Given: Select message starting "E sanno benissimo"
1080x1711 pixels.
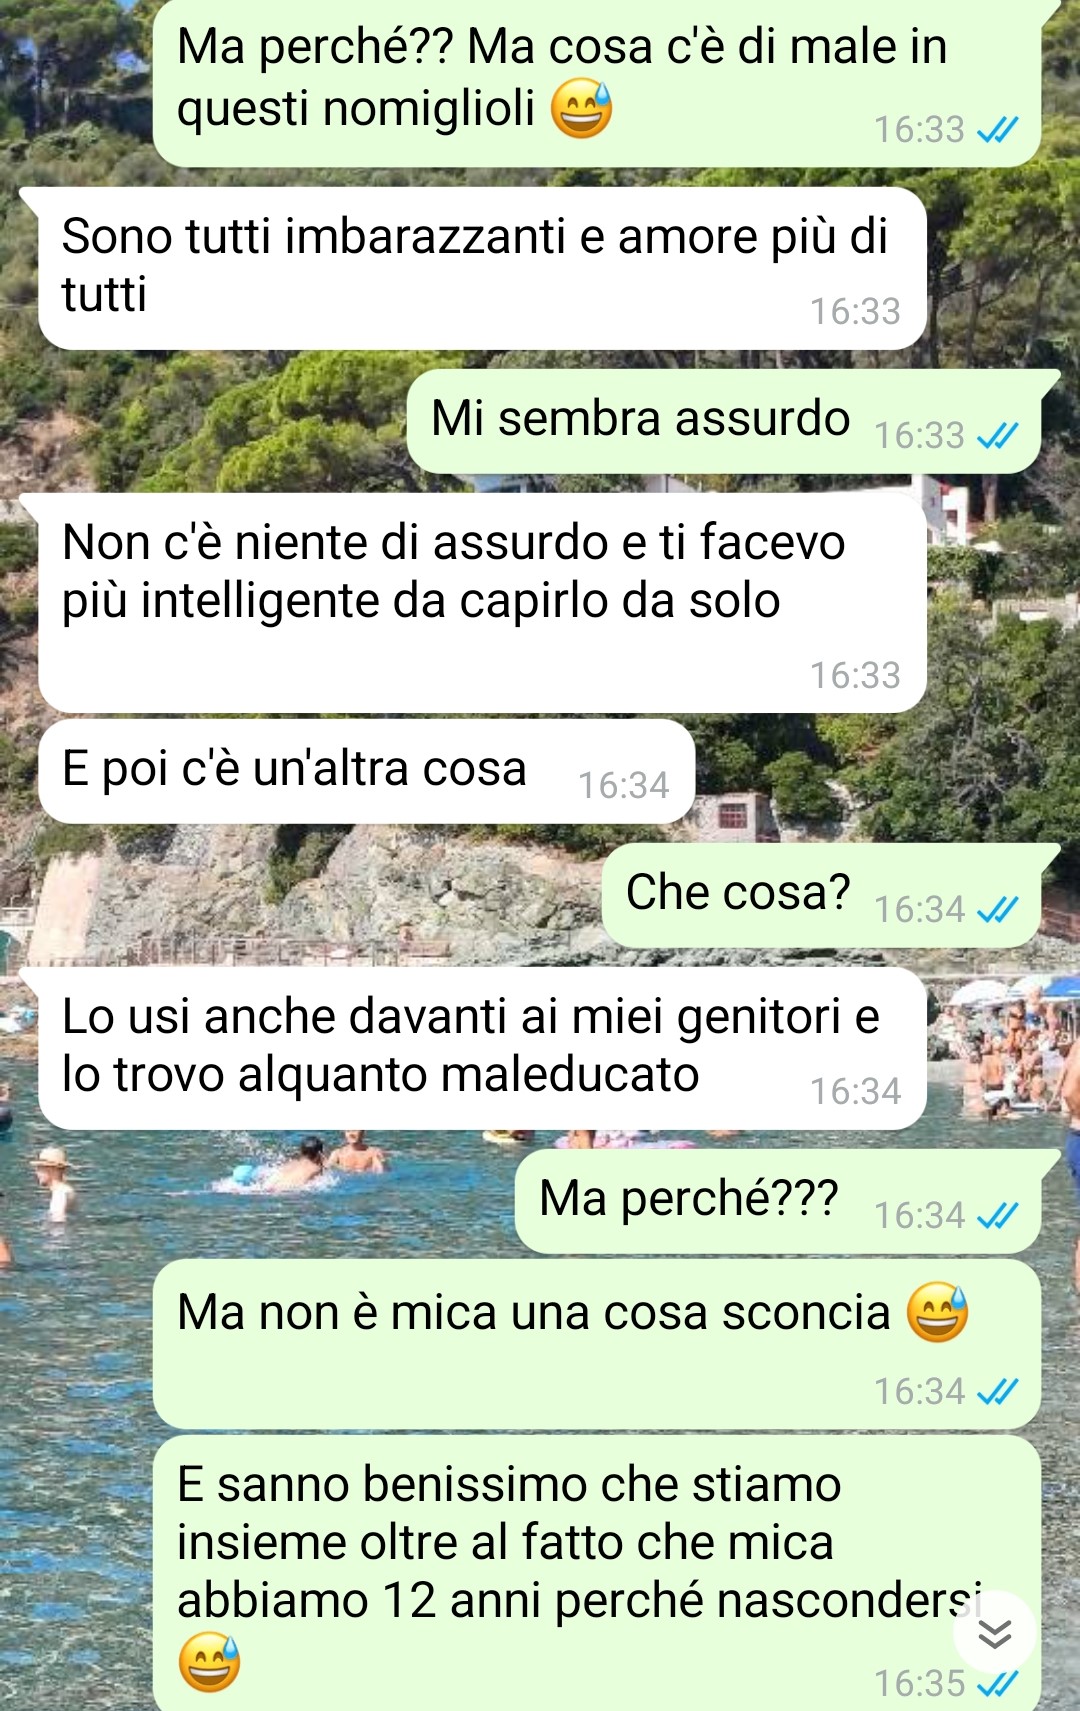Looking at the screenshot, I should point(597,1573).
